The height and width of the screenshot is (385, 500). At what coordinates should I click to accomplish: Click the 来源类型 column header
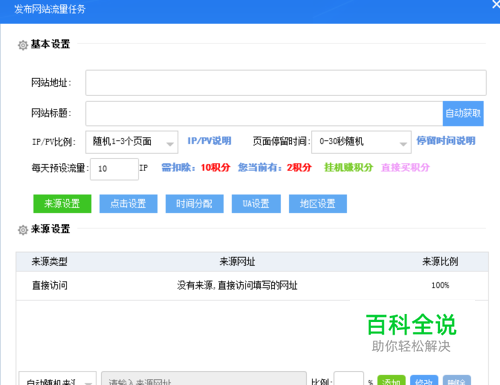tap(50, 262)
